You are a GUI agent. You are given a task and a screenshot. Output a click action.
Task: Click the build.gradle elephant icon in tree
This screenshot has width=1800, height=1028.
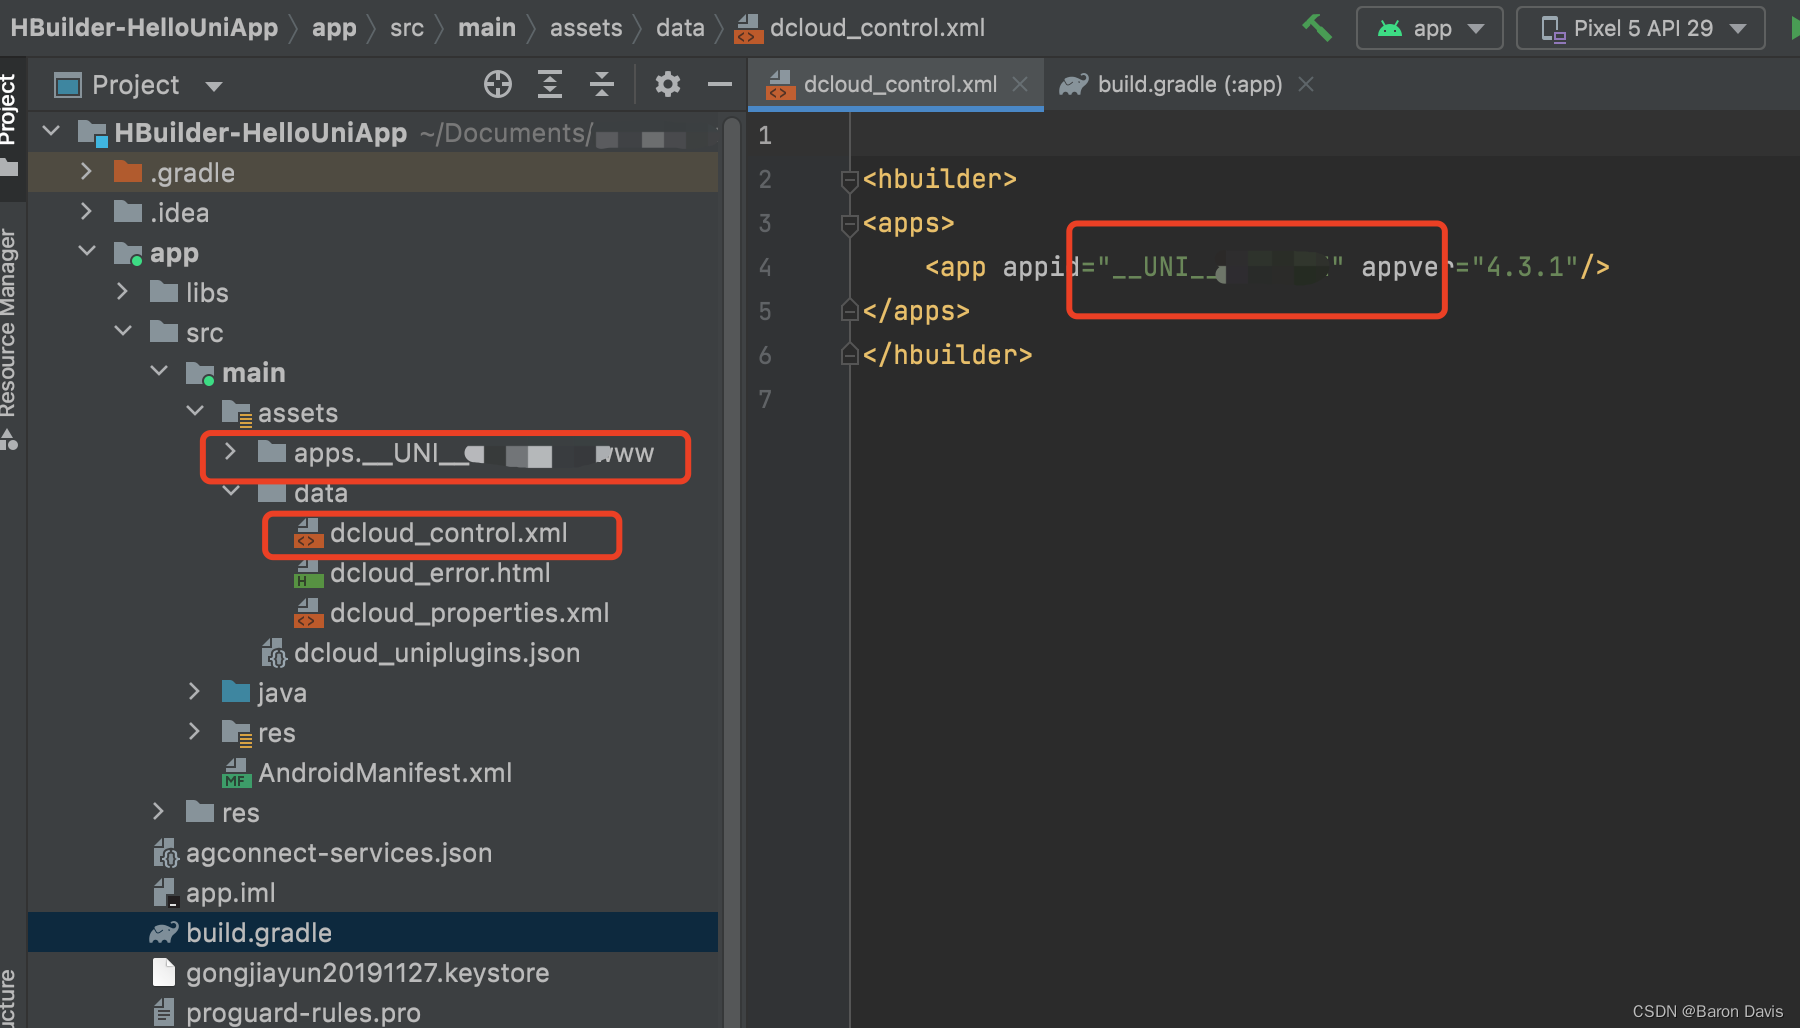point(163,933)
